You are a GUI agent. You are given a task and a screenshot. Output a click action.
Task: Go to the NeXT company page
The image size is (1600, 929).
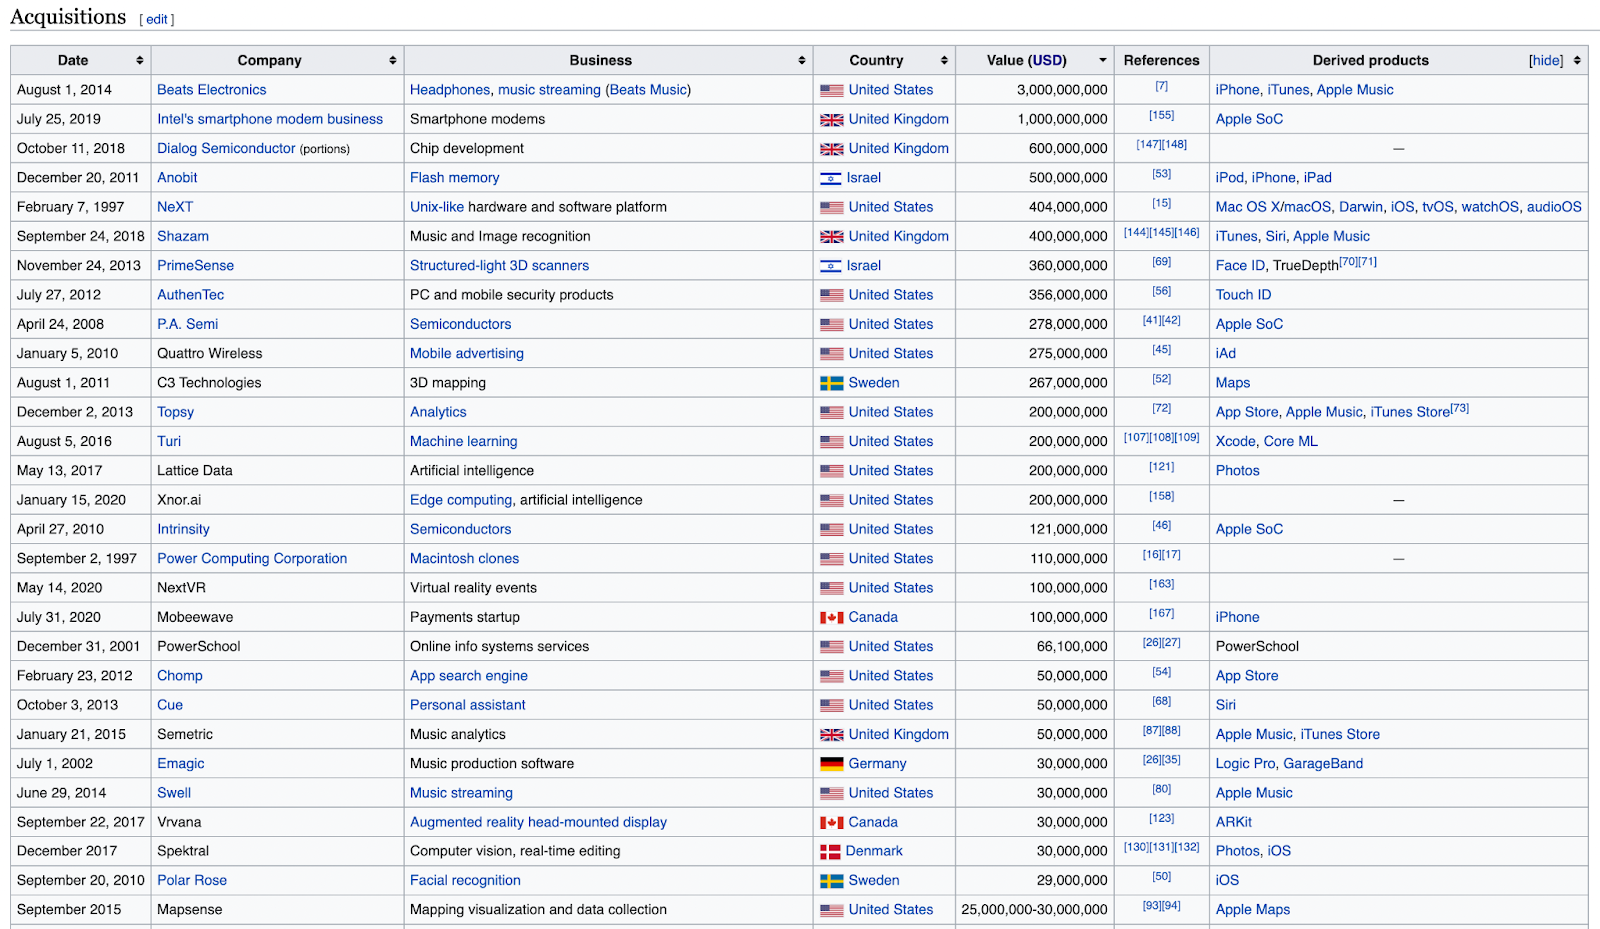tap(175, 207)
